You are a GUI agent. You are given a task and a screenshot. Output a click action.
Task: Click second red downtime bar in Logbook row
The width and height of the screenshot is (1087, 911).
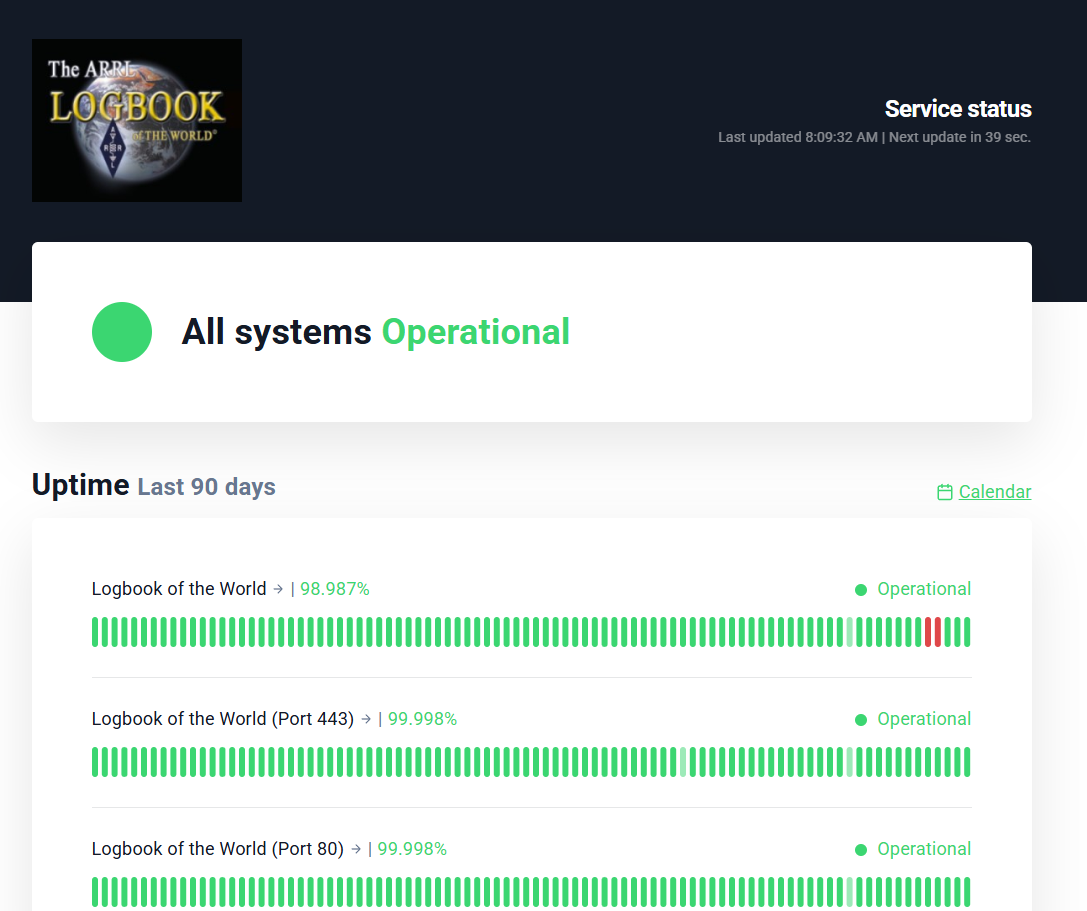tap(938, 632)
